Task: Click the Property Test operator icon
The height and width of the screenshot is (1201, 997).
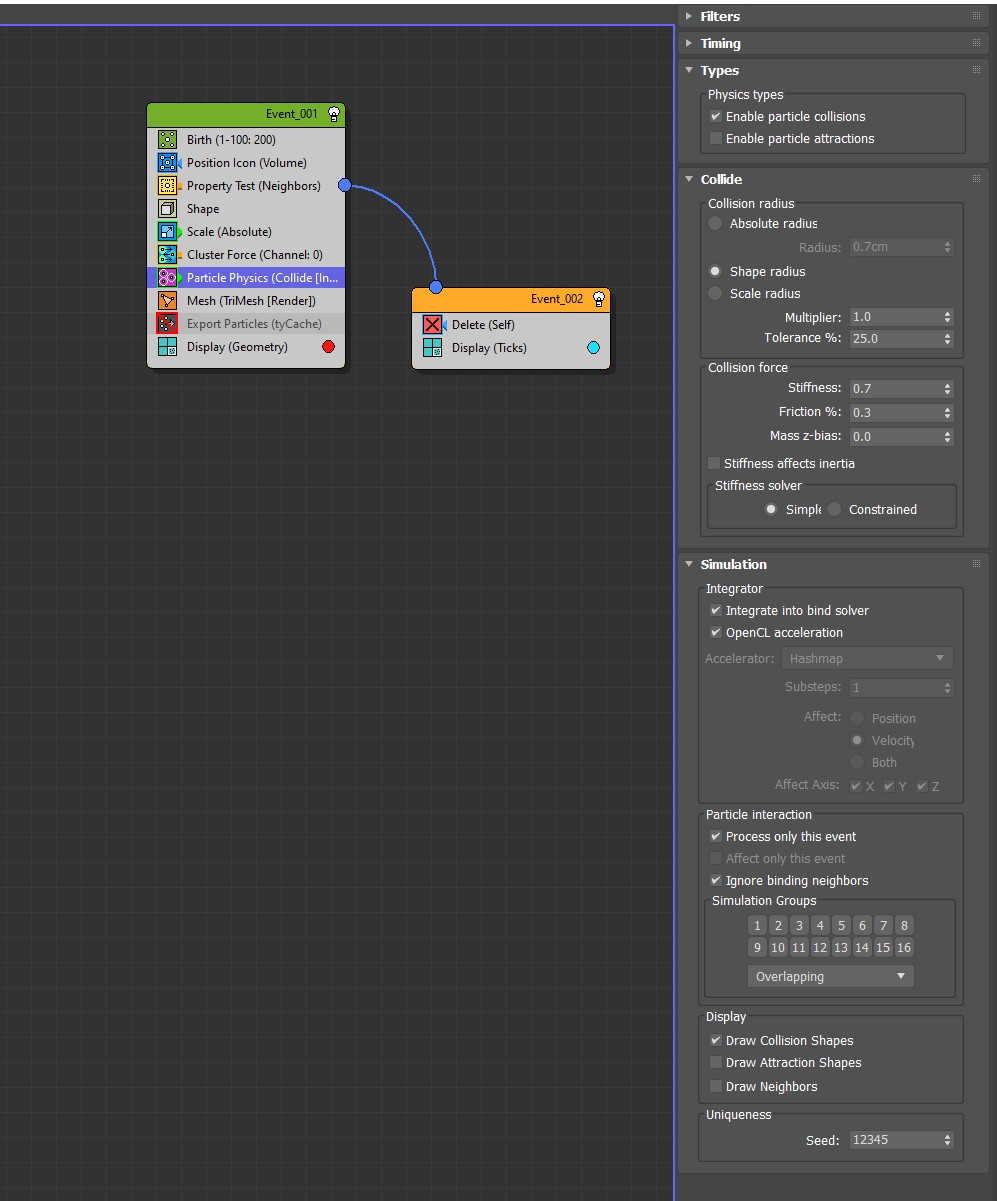Action: 168,186
